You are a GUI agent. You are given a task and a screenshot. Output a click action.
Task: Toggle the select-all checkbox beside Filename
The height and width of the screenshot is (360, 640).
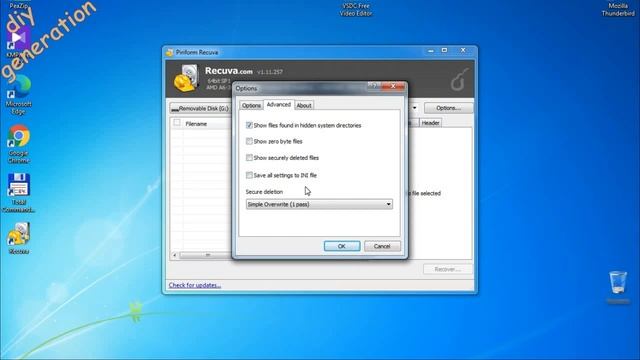177,122
